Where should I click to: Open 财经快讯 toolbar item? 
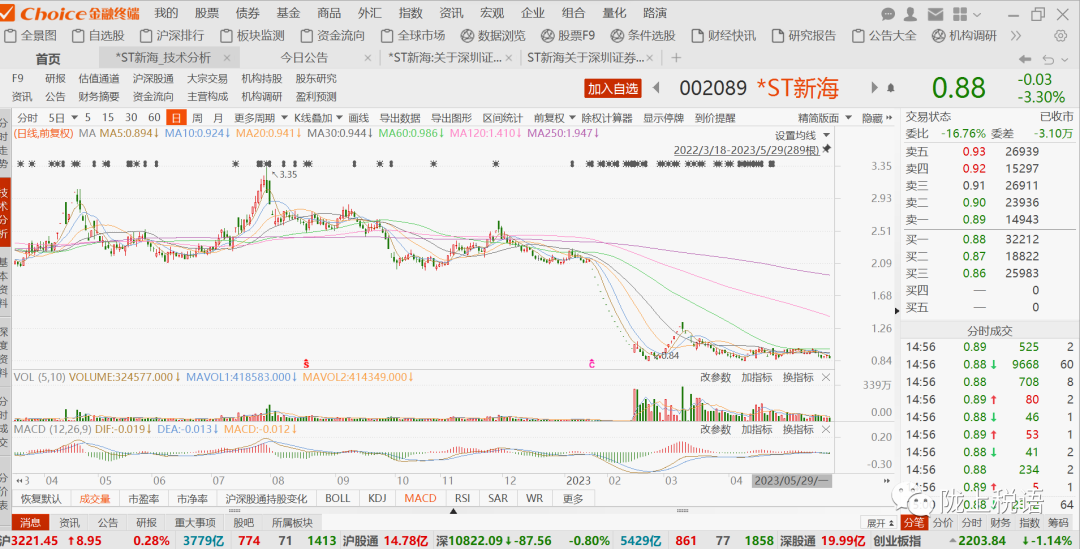coord(724,35)
